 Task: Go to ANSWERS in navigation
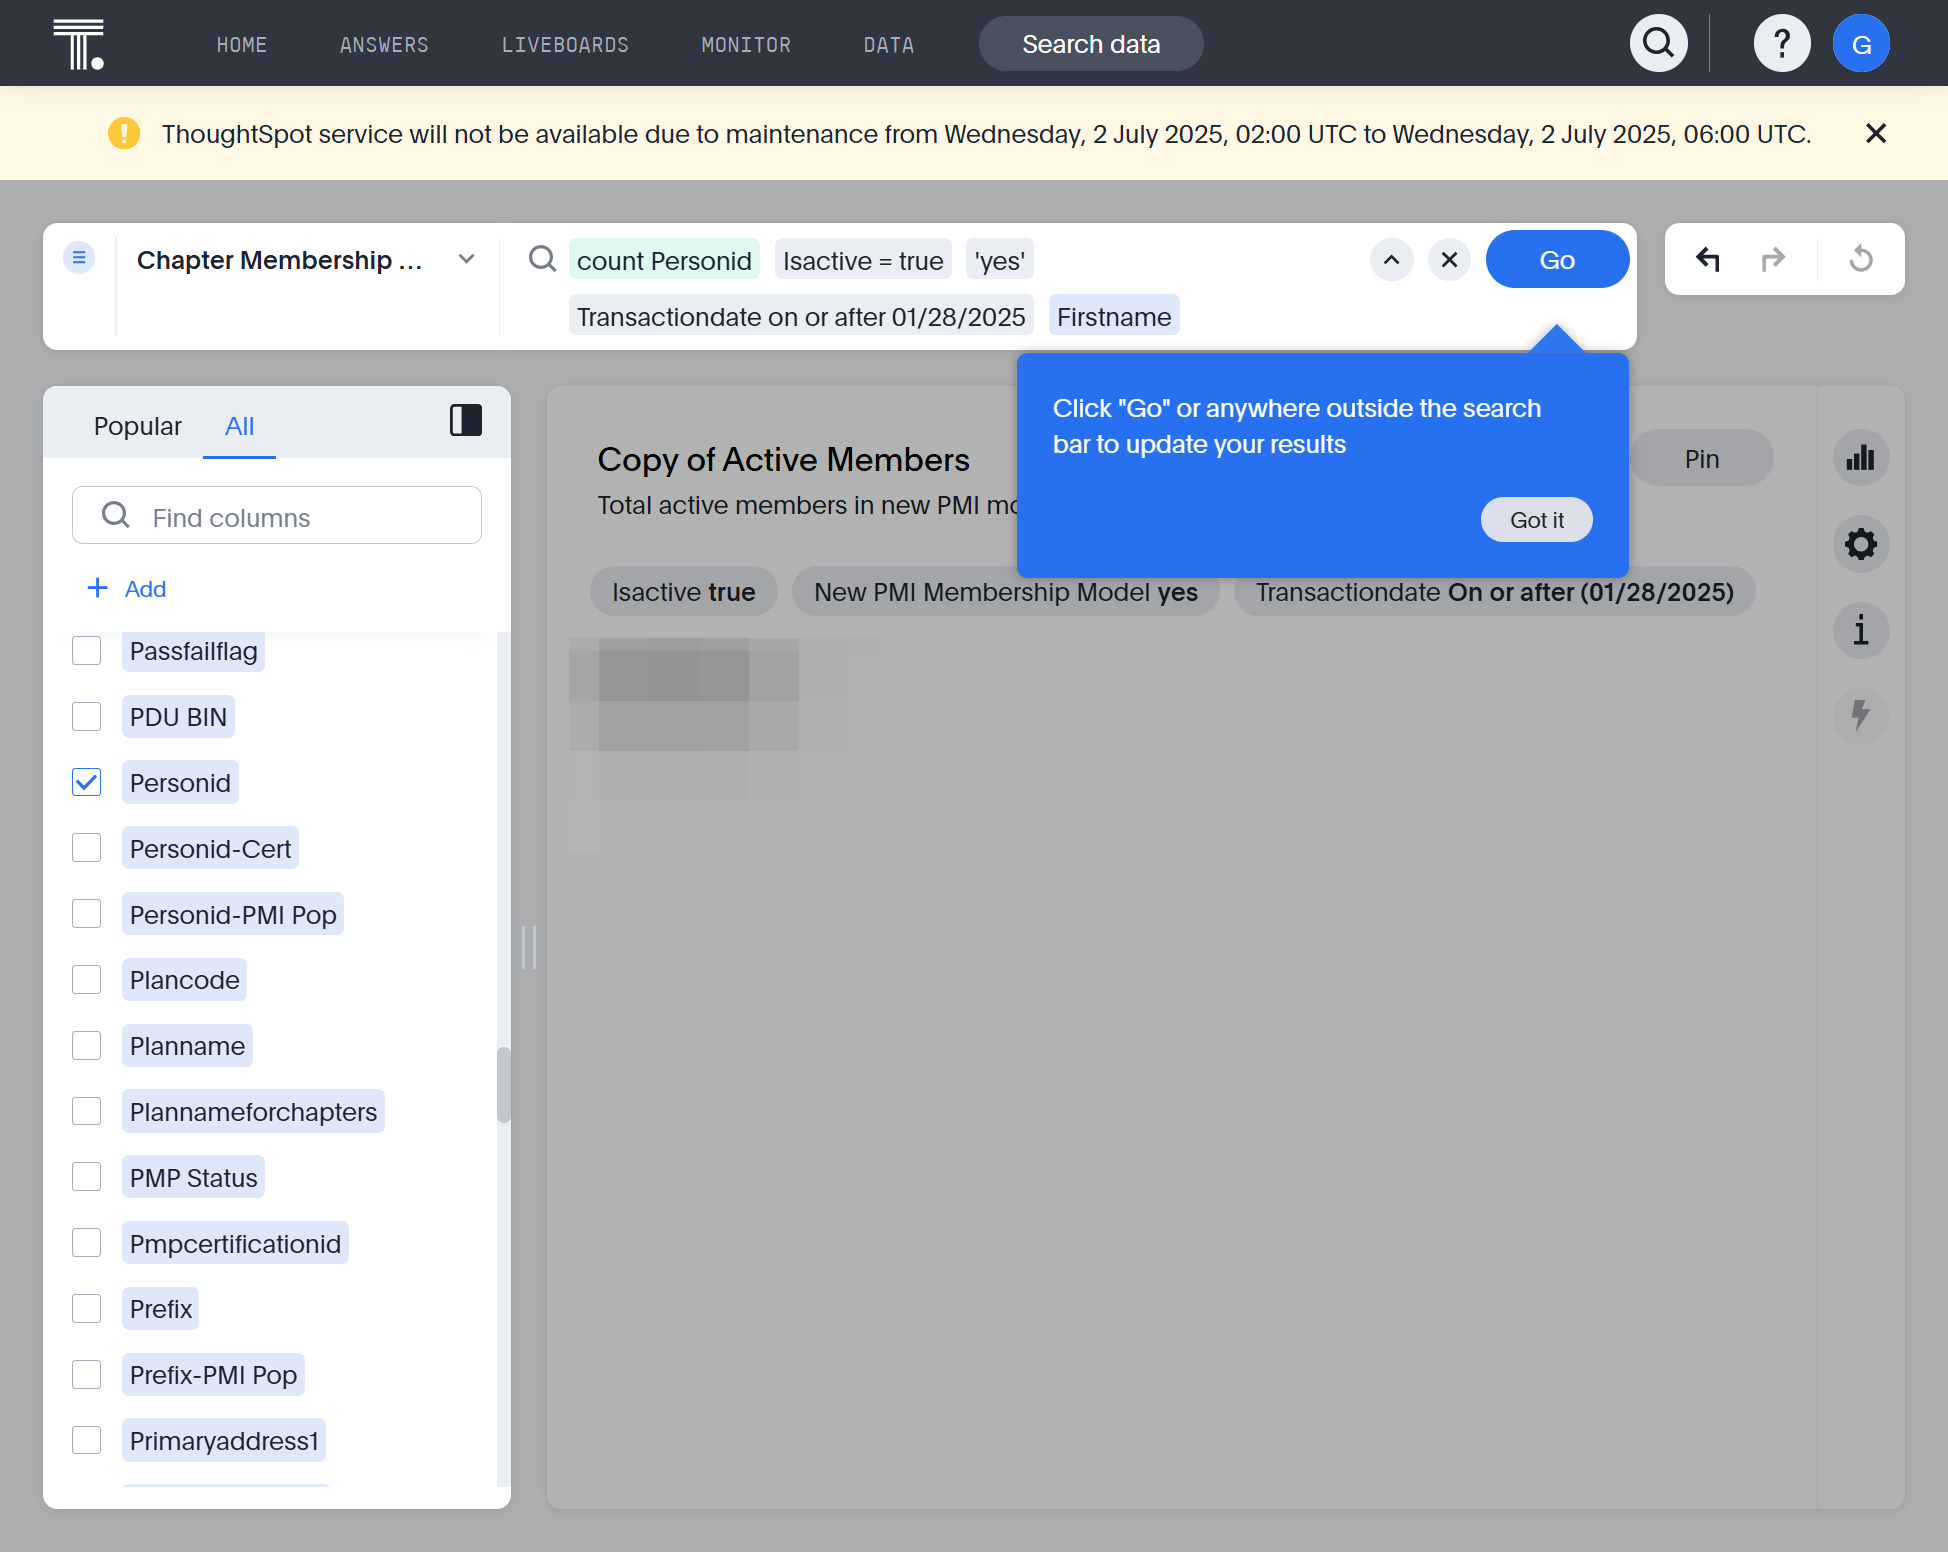pyautogui.click(x=384, y=45)
